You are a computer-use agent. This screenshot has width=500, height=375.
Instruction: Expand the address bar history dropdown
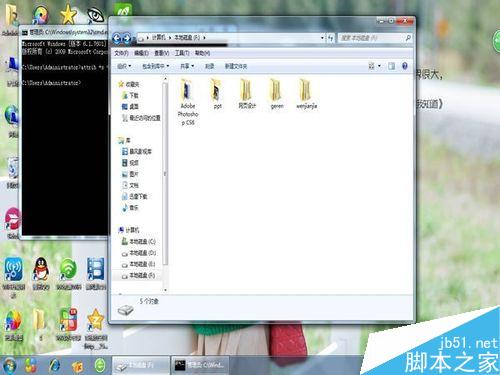point(322,38)
